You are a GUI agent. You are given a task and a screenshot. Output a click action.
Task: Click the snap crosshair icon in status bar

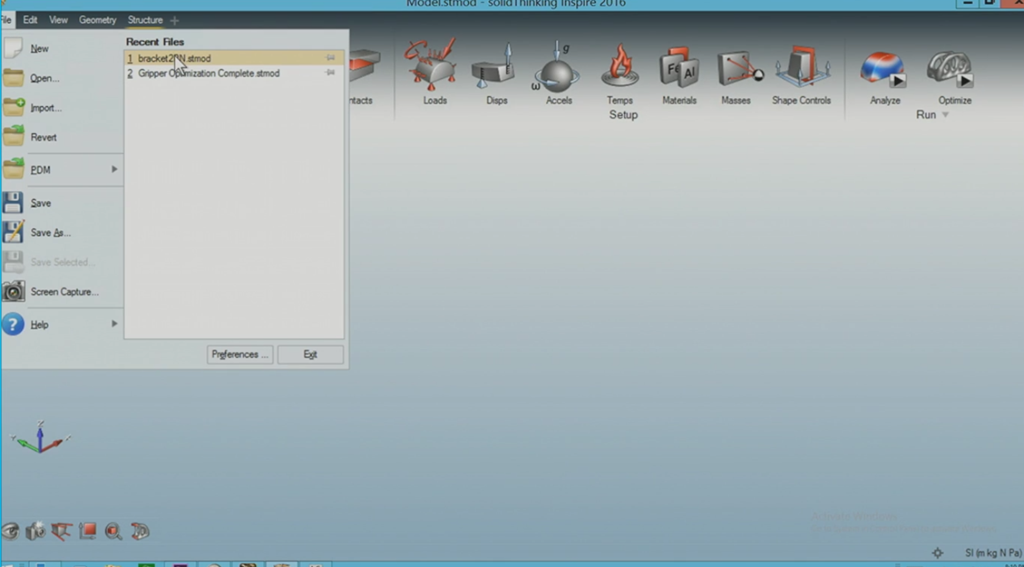(937, 553)
